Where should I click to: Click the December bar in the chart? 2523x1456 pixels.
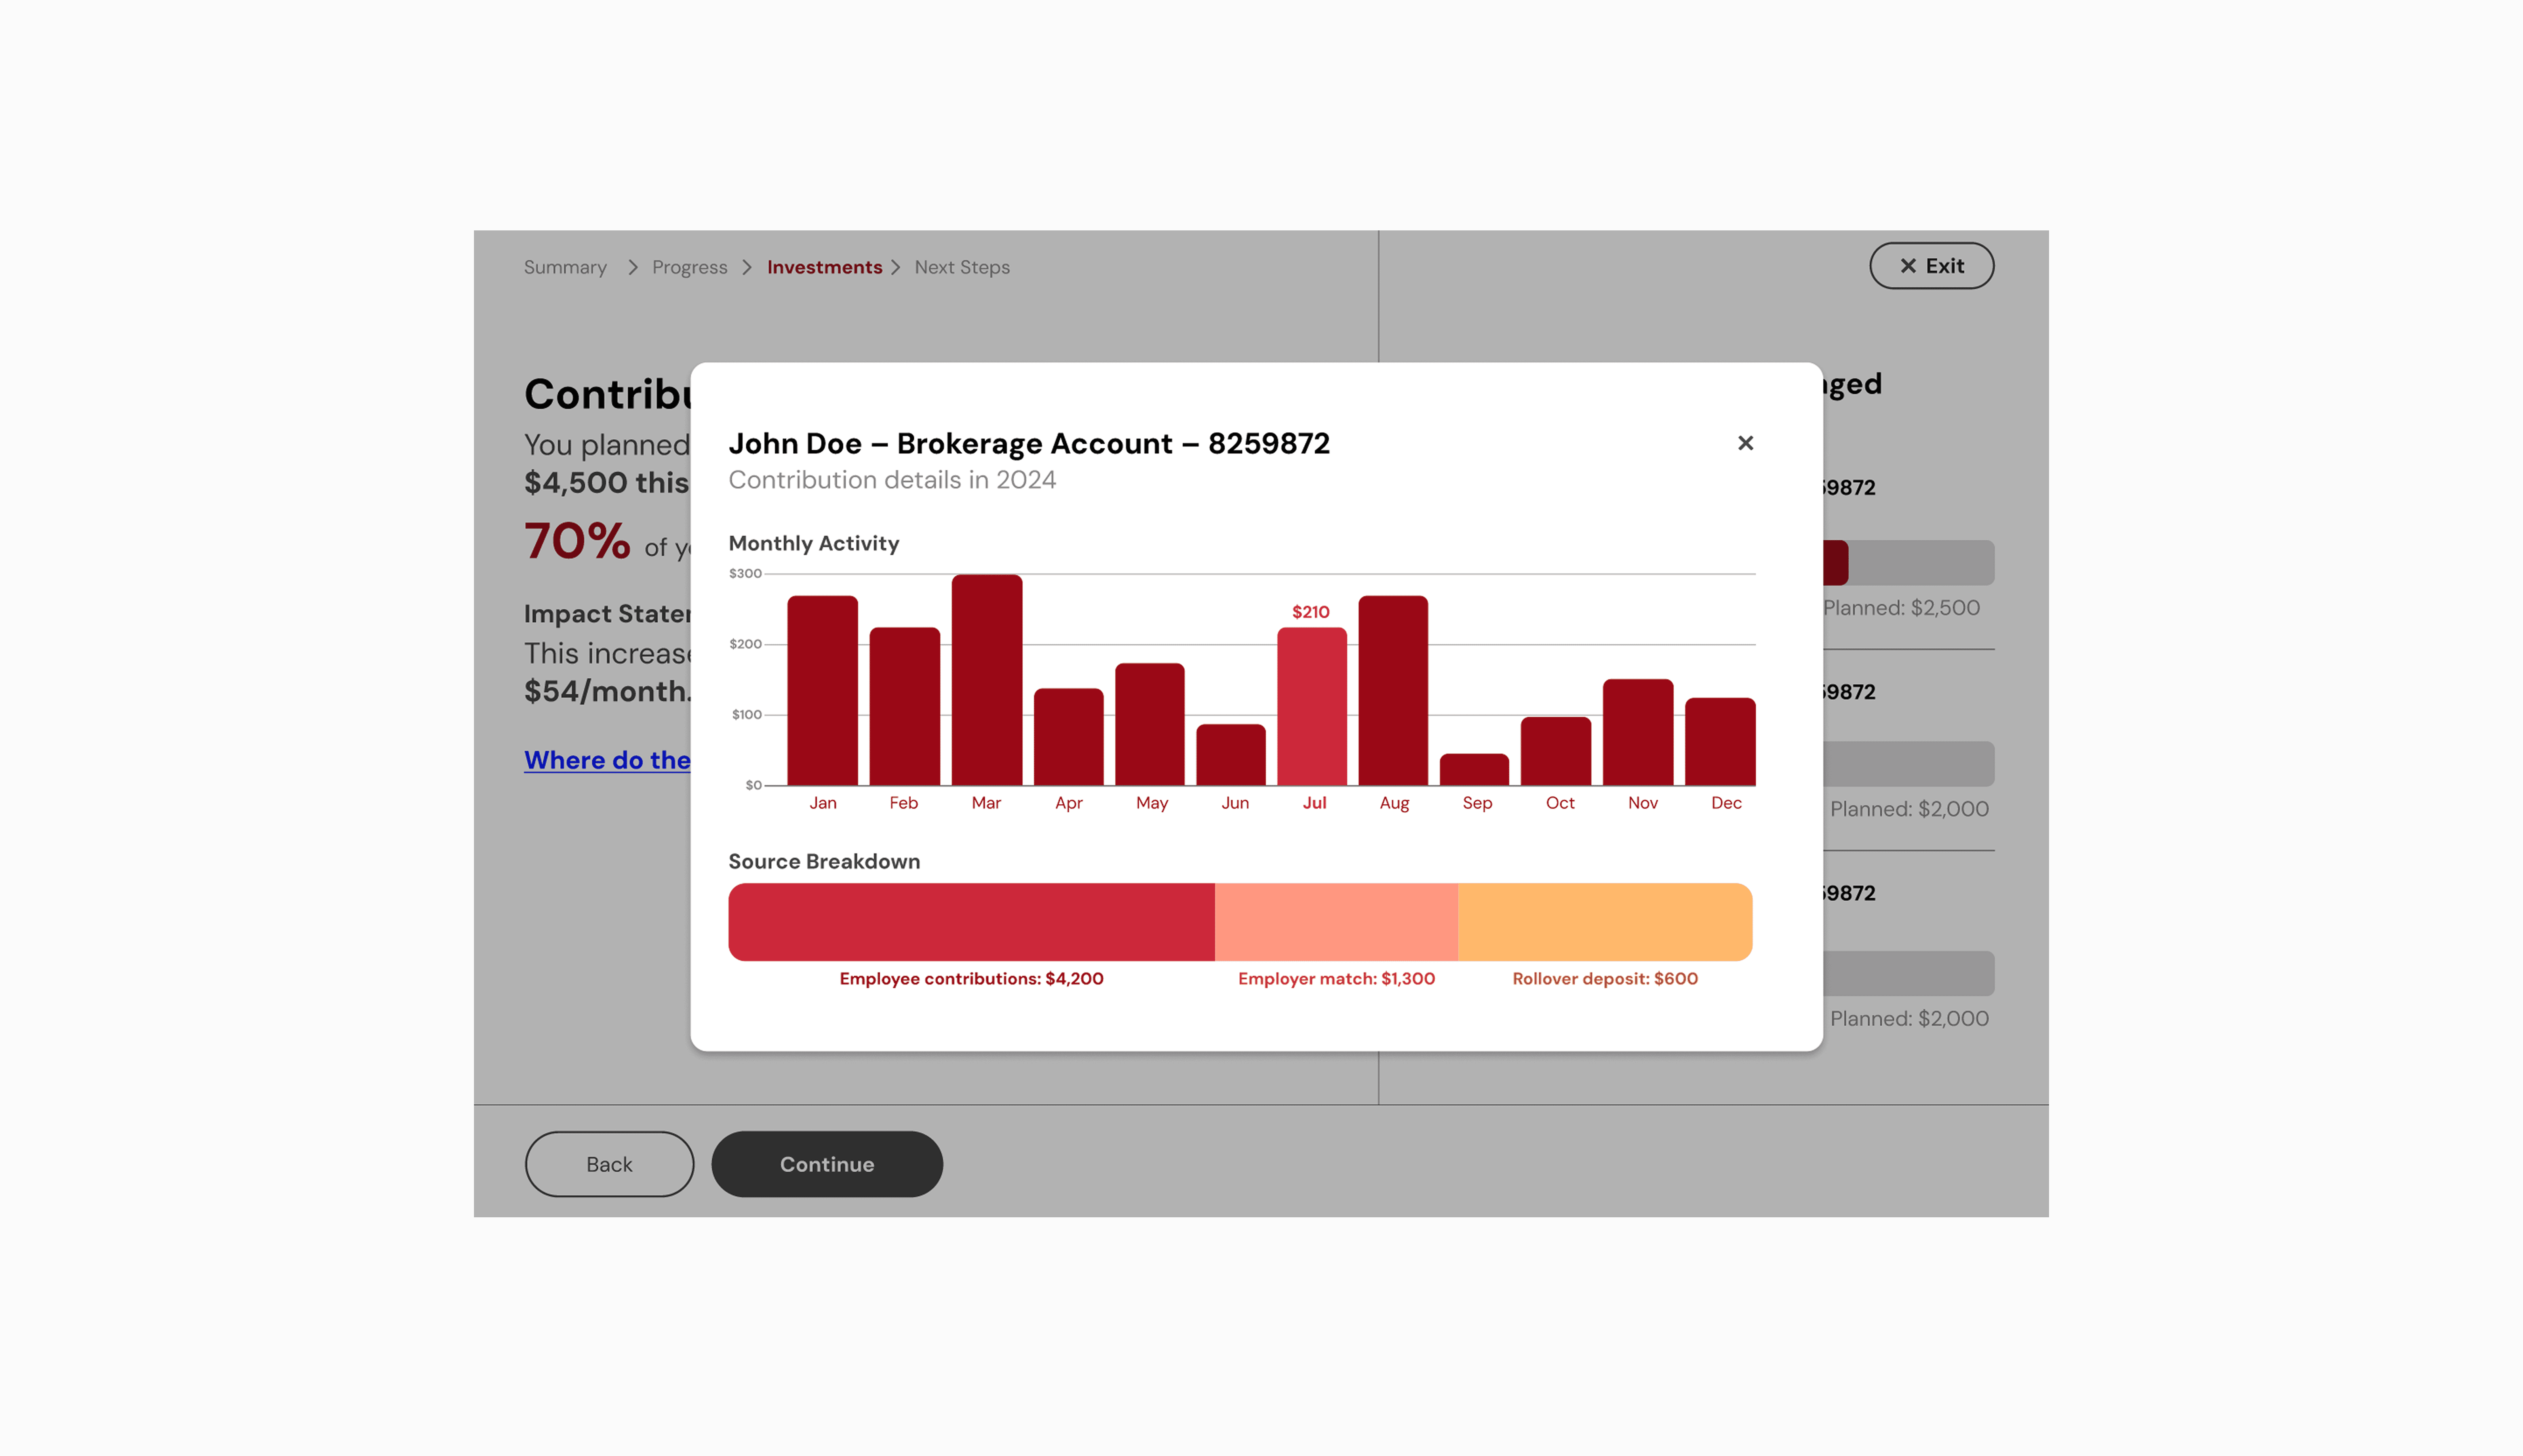(x=1720, y=741)
